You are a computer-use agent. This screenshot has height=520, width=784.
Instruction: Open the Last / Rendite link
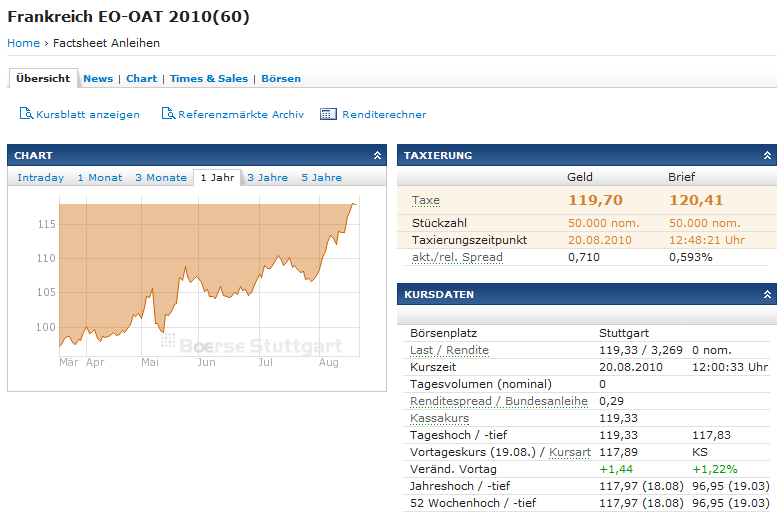tap(449, 350)
